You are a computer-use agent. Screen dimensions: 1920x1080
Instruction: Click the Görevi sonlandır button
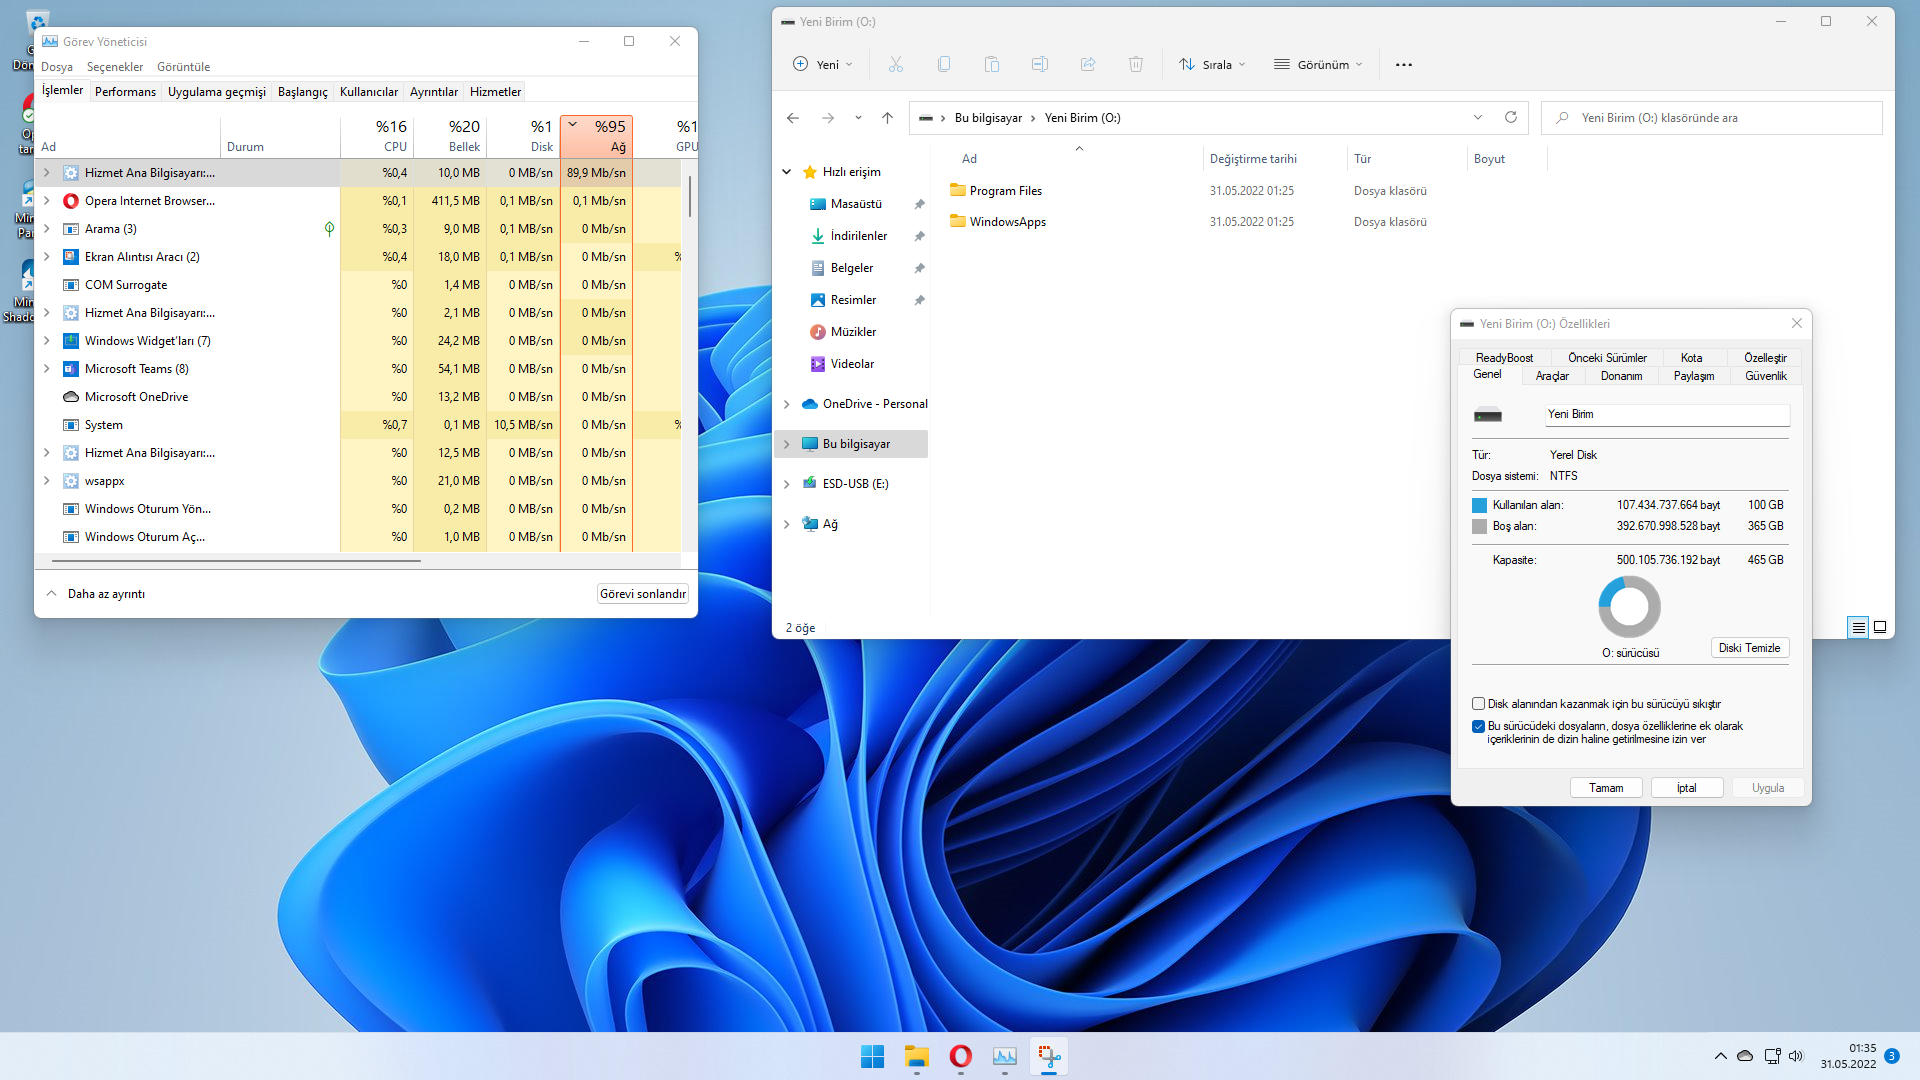click(642, 594)
